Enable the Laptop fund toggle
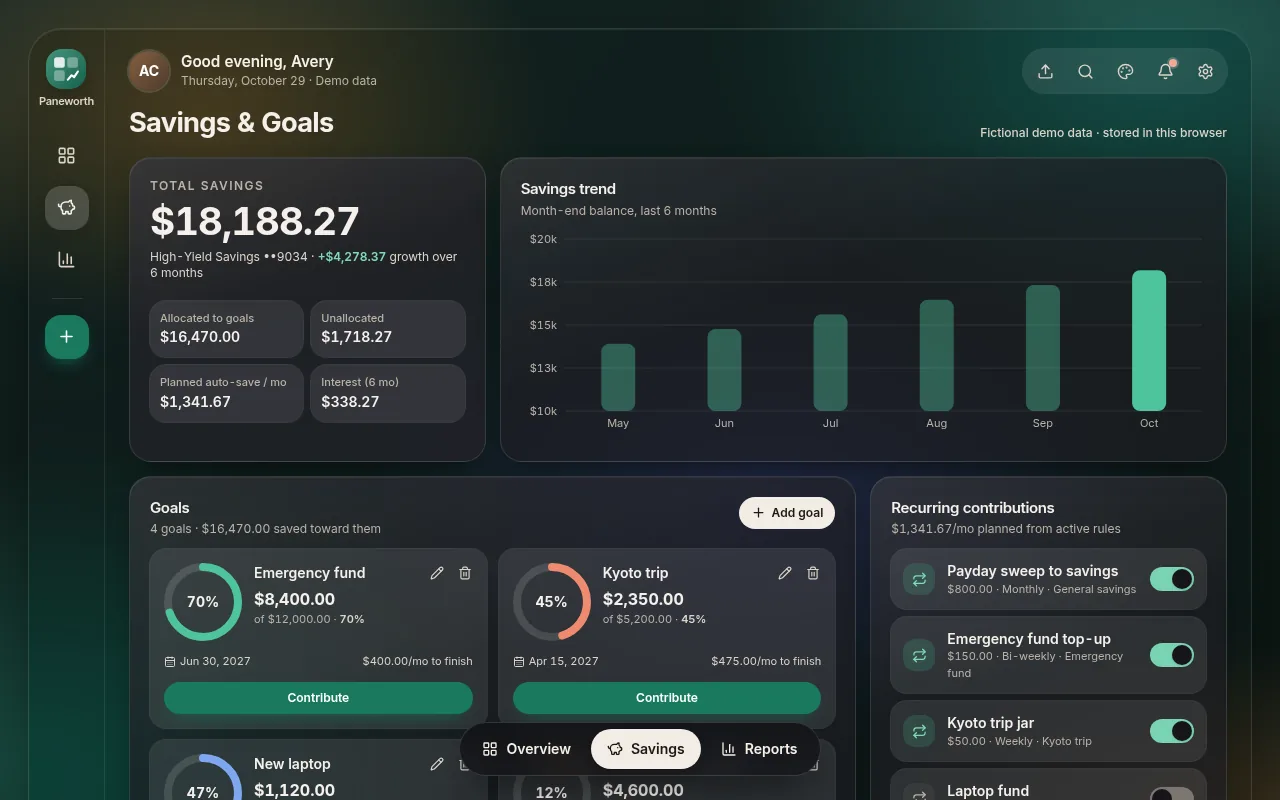Screen dimensions: 1280x800 [1172, 794]
